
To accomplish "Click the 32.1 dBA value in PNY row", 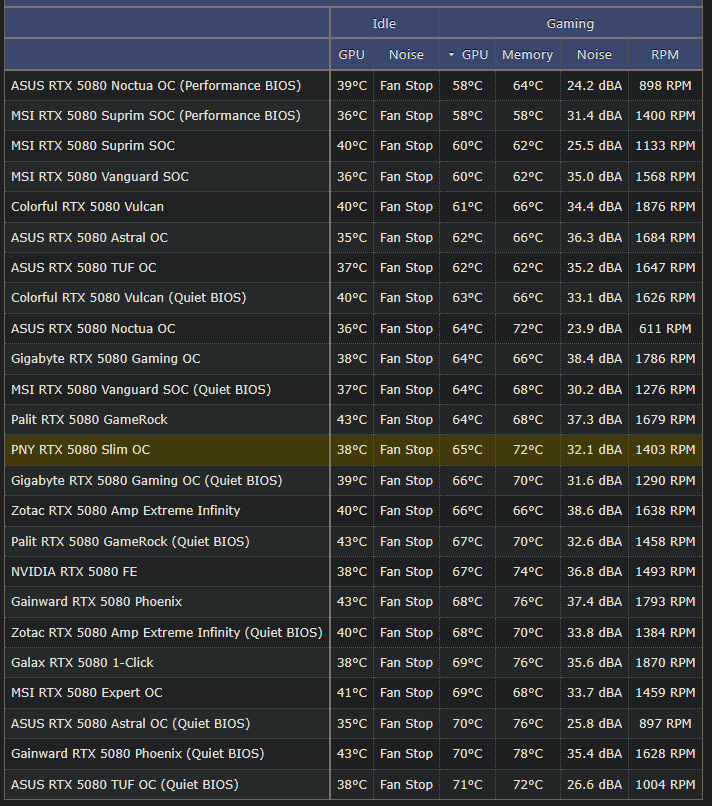I will tap(594, 450).
